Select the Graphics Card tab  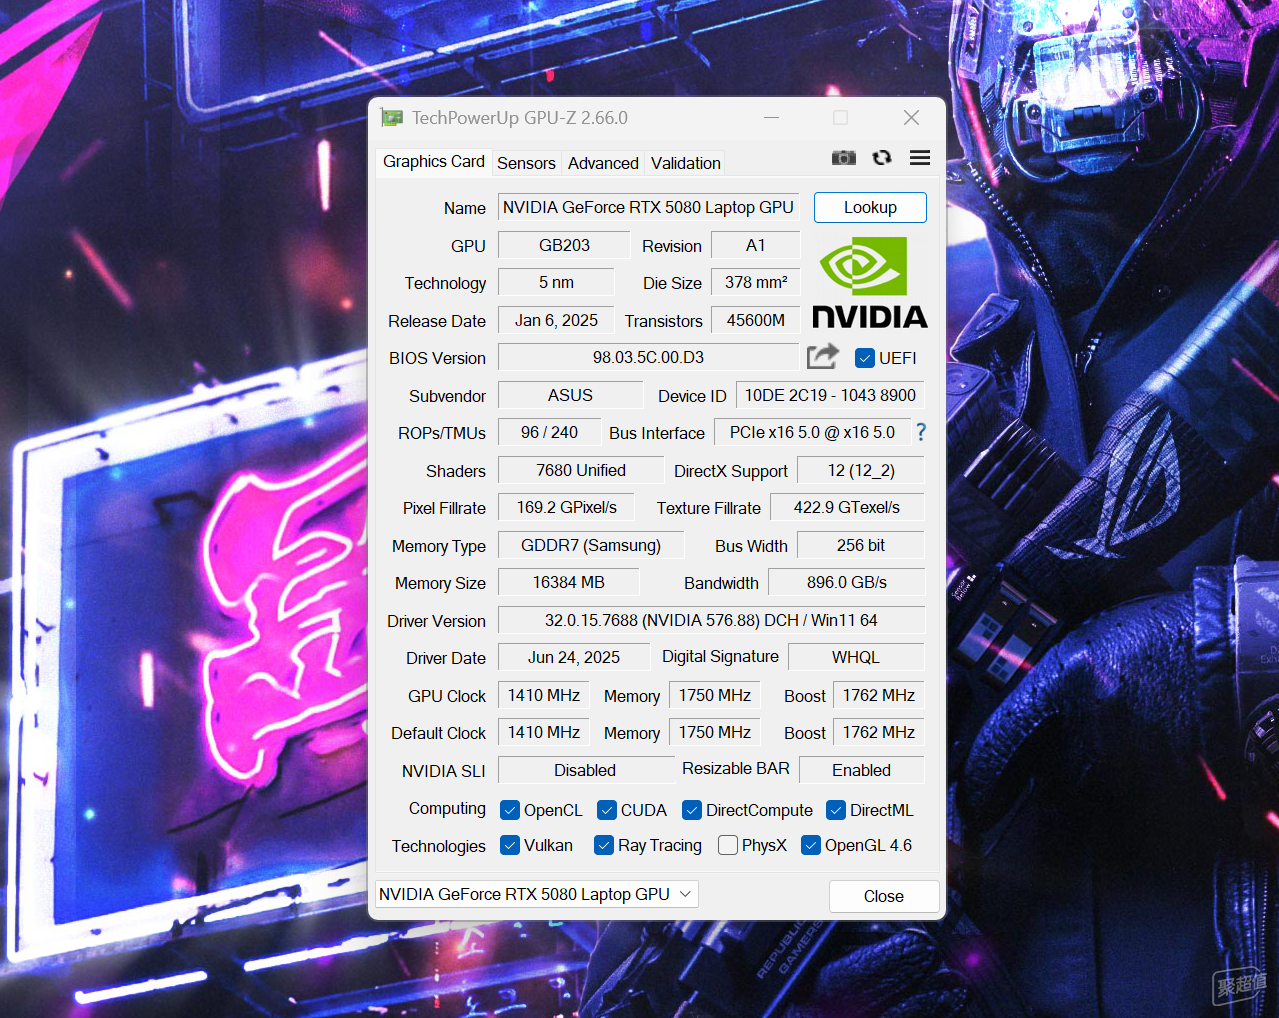coord(434,162)
